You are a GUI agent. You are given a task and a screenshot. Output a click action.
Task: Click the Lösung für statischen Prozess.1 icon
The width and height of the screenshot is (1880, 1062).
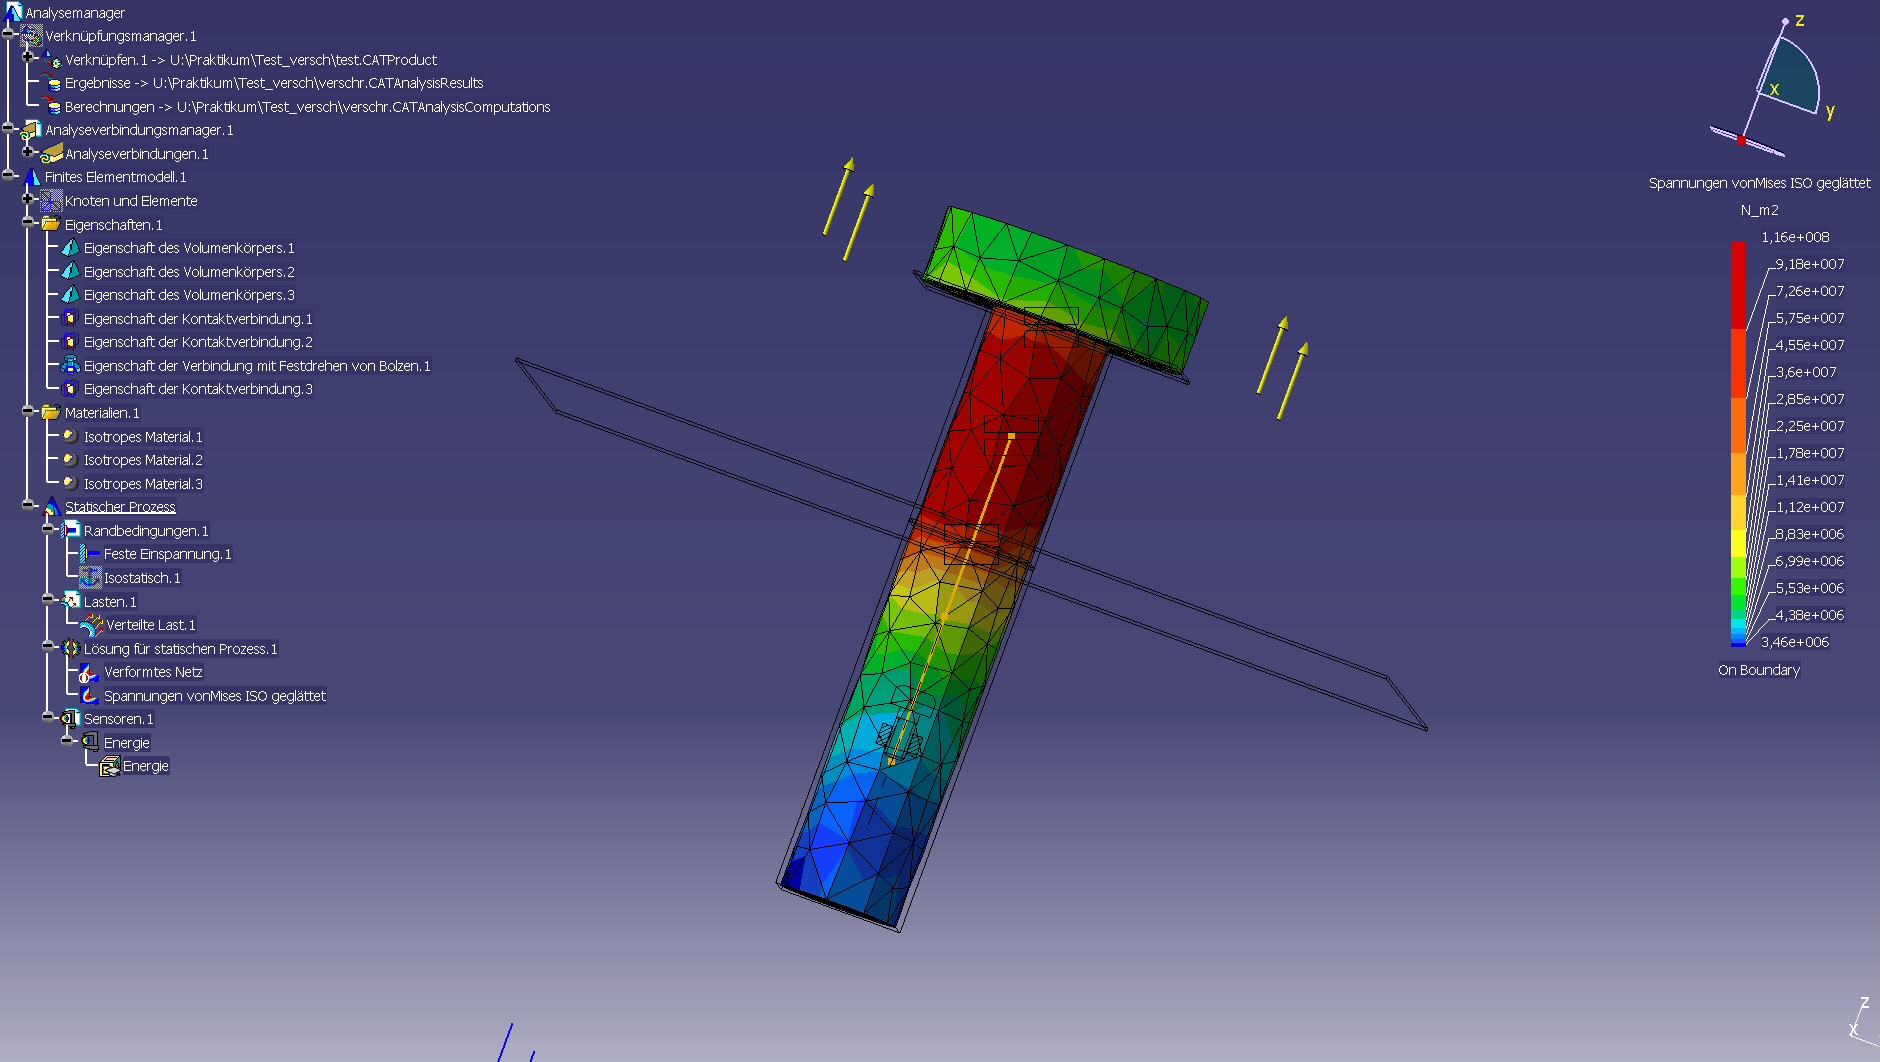pyautogui.click(x=70, y=648)
